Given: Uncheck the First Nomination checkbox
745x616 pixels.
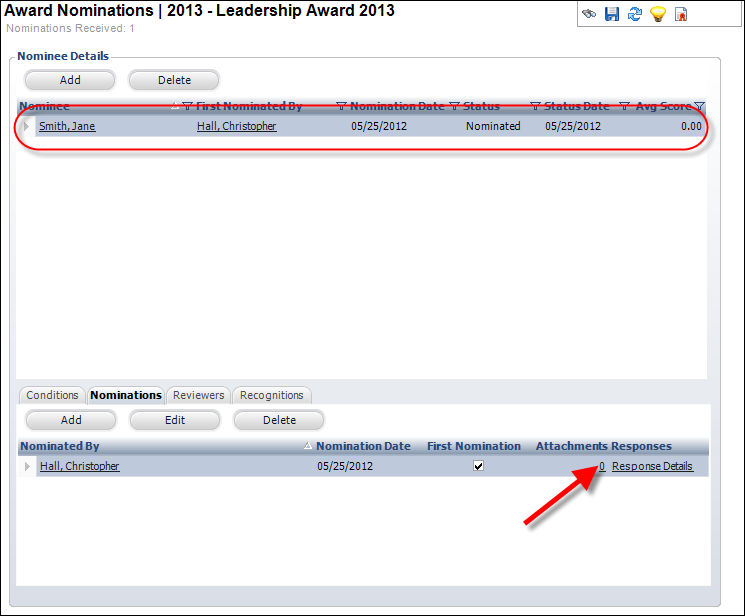Looking at the screenshot, I should [478, 466].
